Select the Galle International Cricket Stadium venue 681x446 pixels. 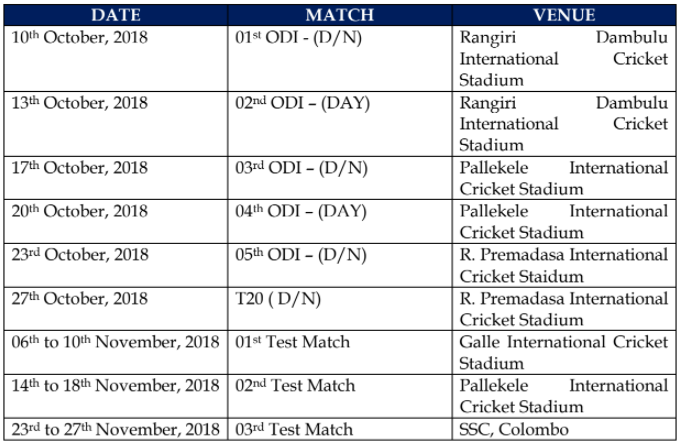564,352
